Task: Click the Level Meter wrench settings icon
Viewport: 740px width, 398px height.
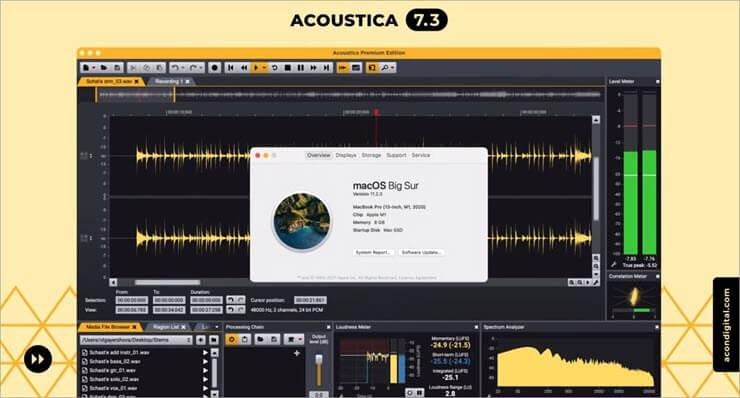Action: [614, 265]
